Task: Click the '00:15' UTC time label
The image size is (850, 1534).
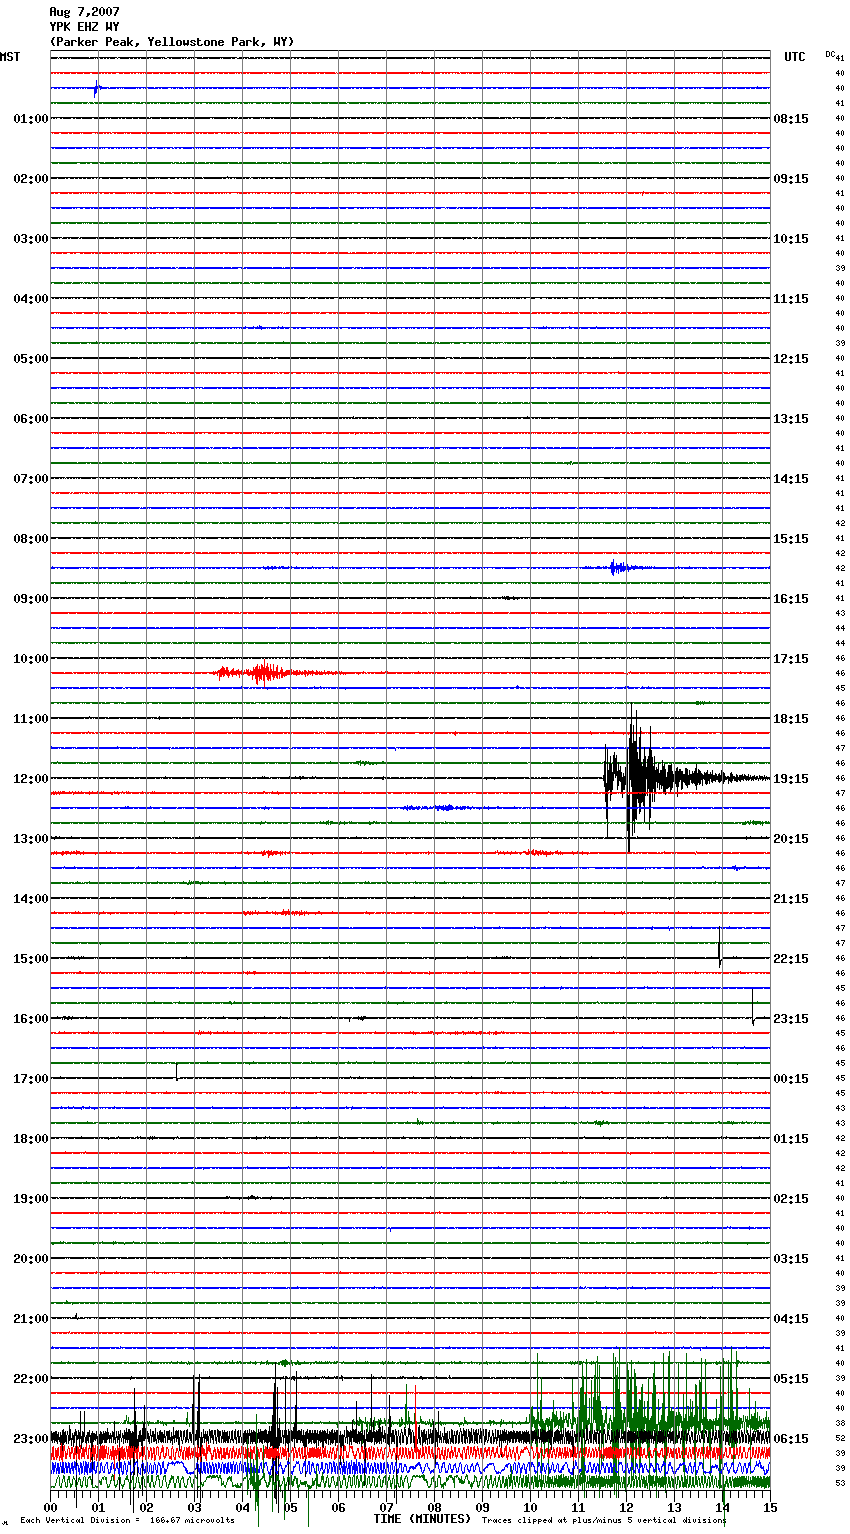Action: click(x=791, y=1079)
